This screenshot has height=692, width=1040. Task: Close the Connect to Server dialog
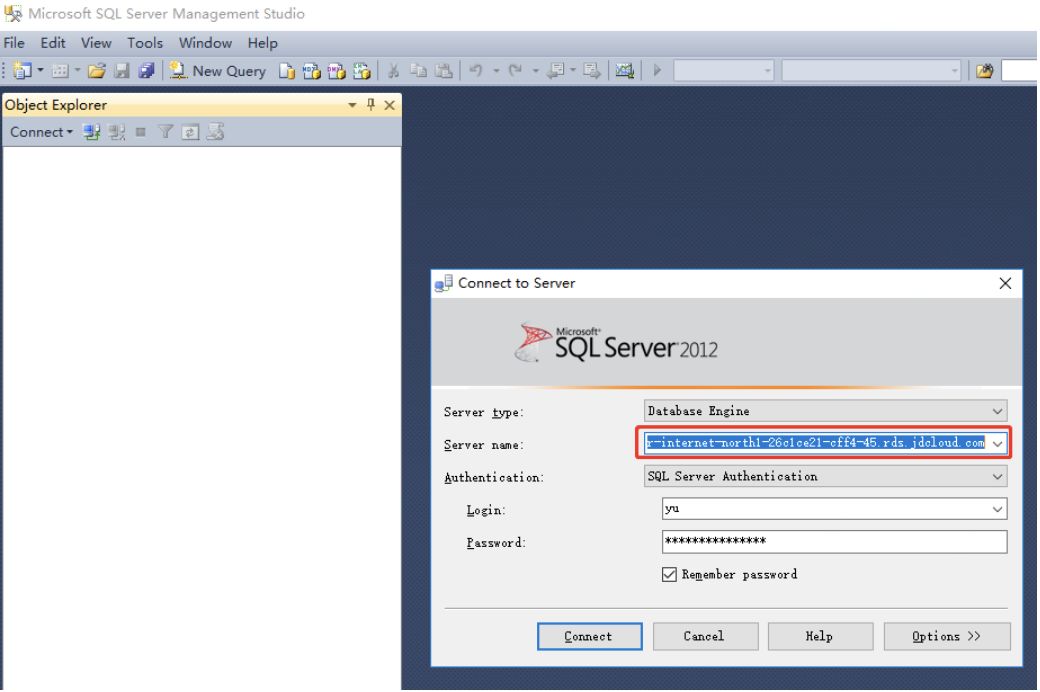click(1005, 283)
